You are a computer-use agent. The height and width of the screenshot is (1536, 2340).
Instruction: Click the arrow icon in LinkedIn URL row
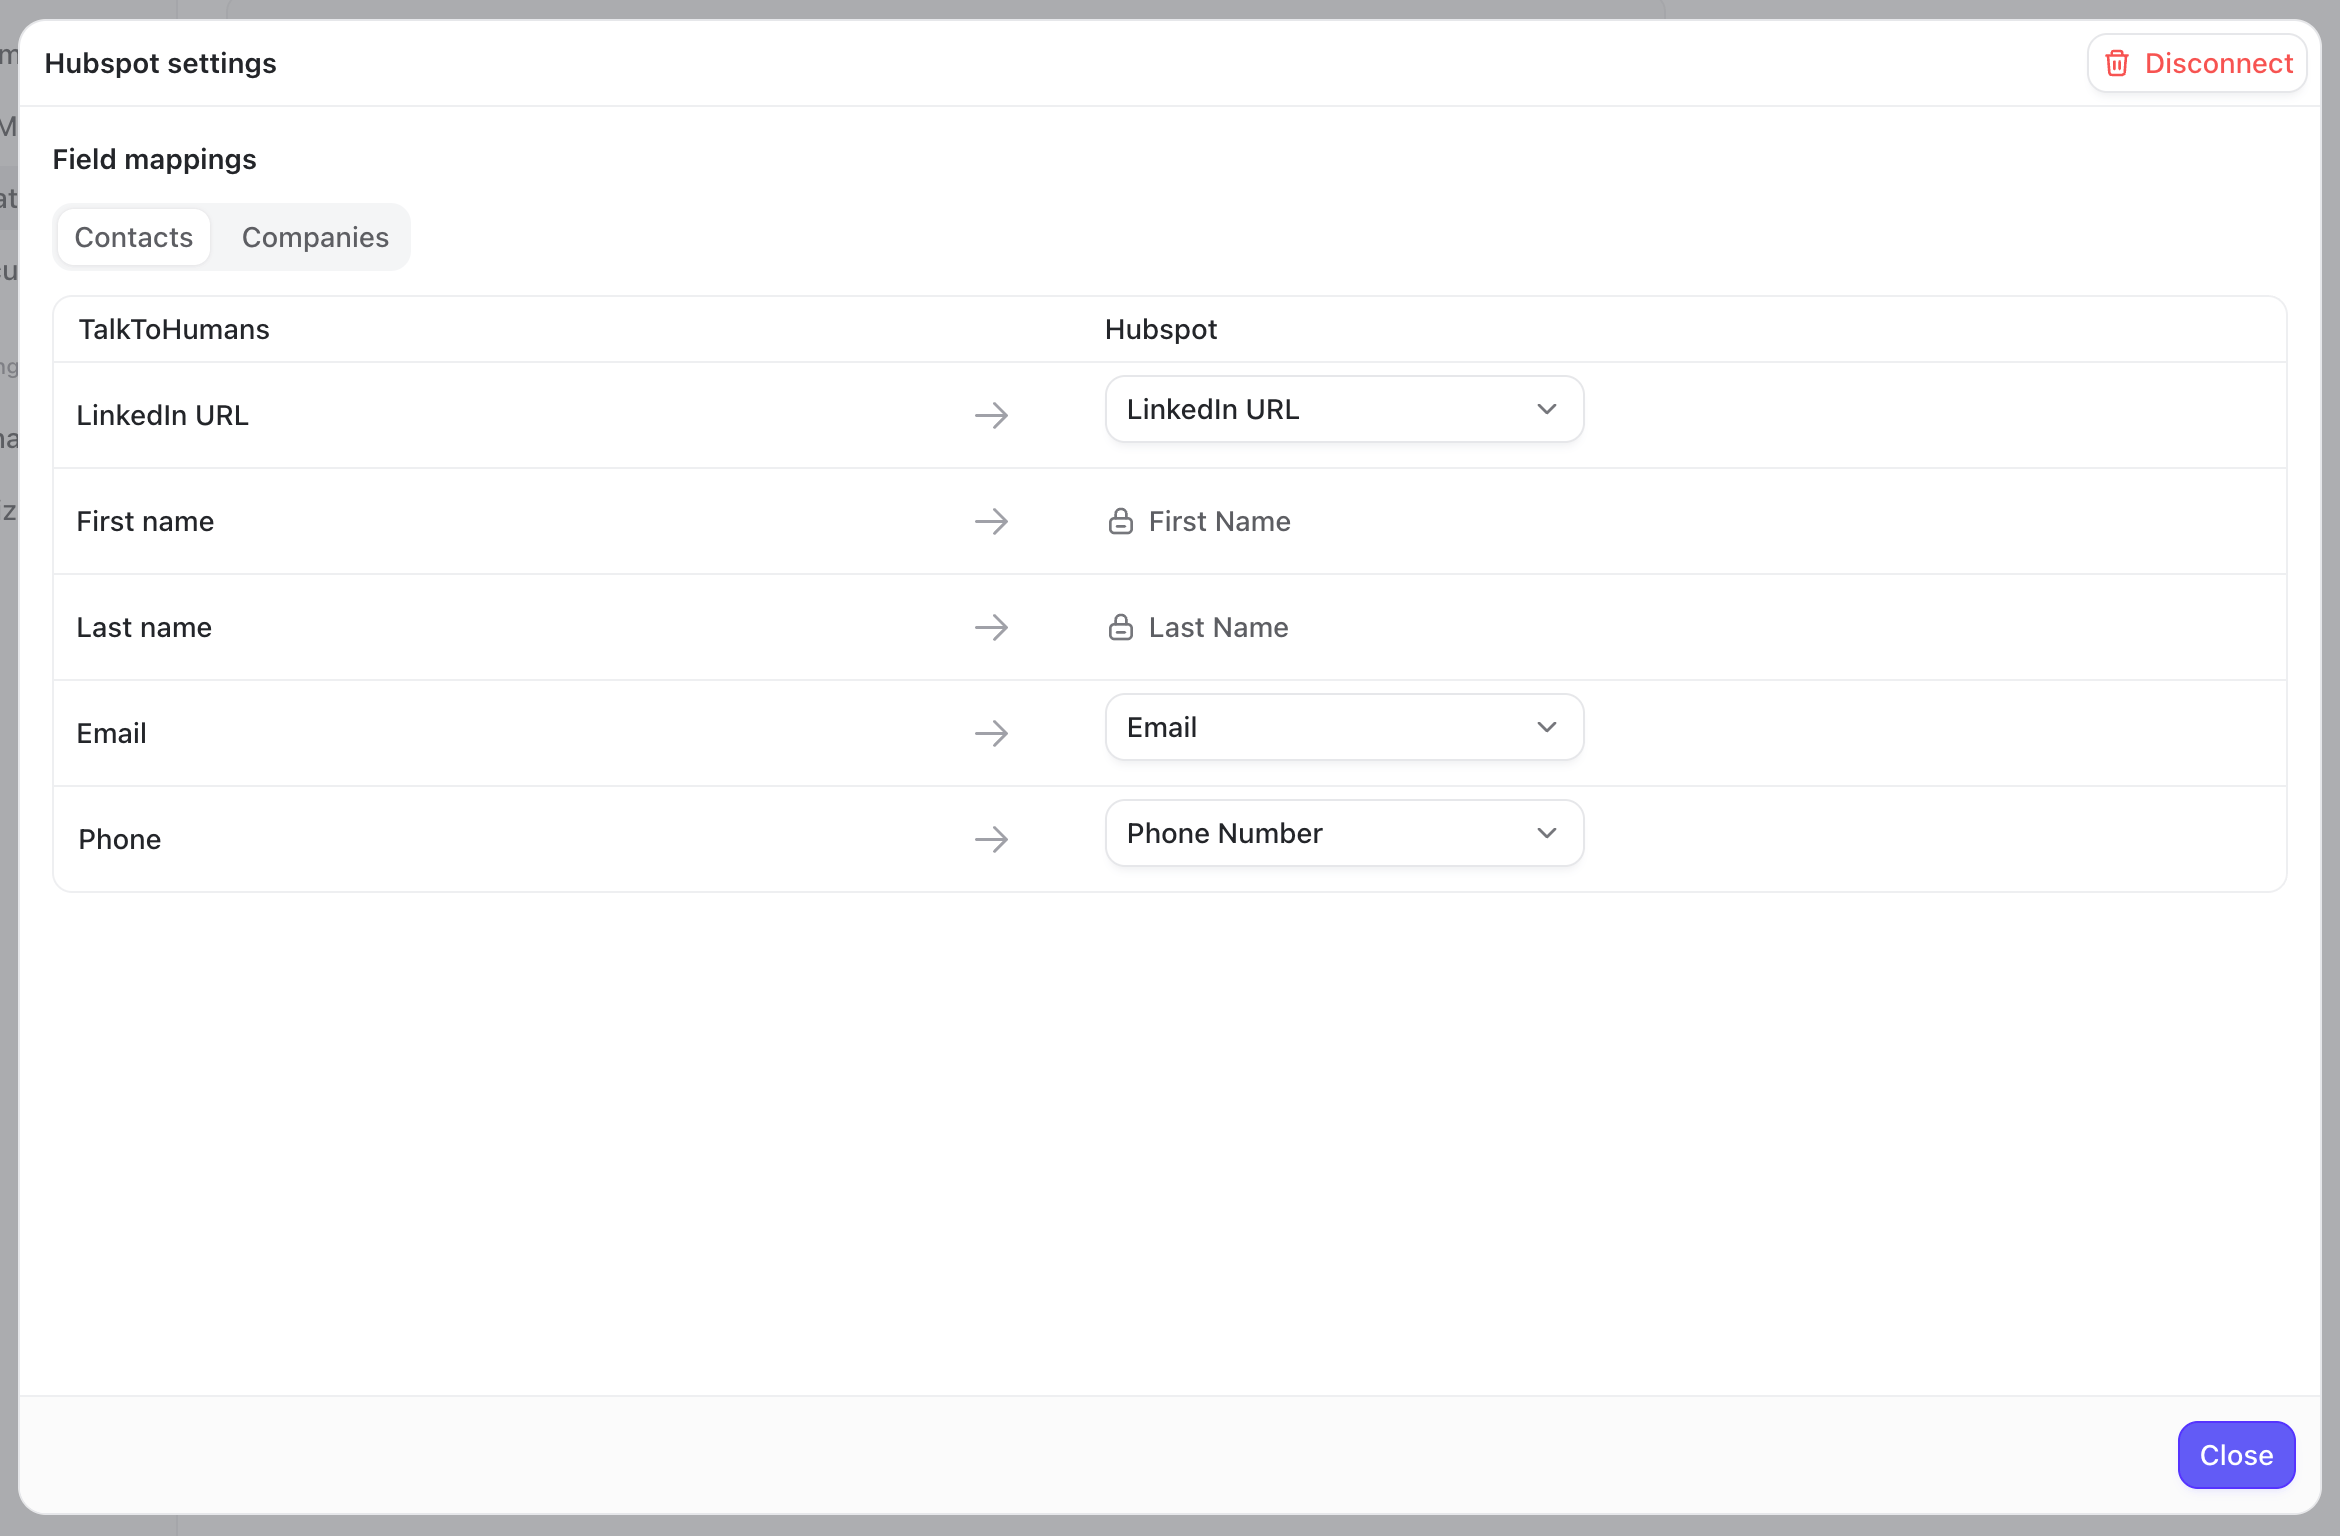991,415
